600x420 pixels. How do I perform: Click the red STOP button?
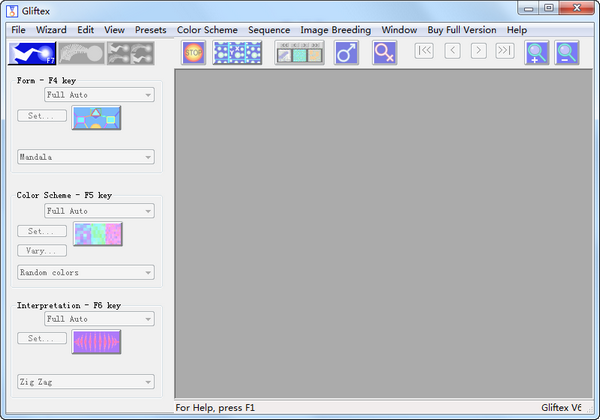[x=193, y=53]
